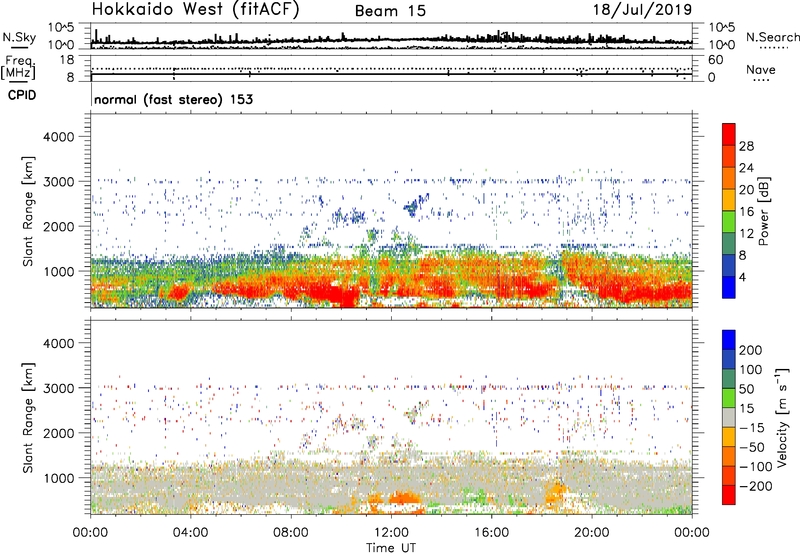800x554 pixels.
Task: Click the '12:00' time axis label
Action: (x=391, y=533)
